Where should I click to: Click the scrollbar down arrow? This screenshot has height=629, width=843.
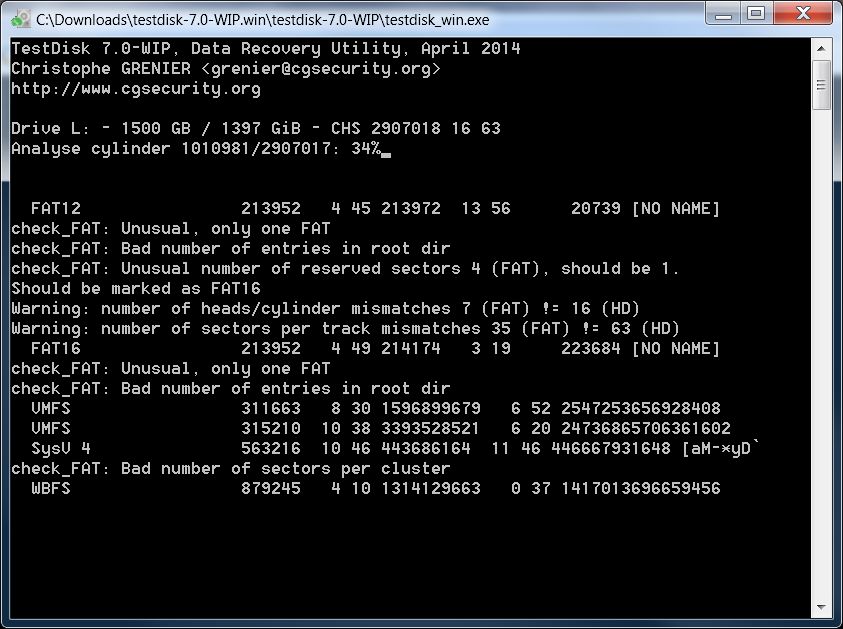pos(821,607)
